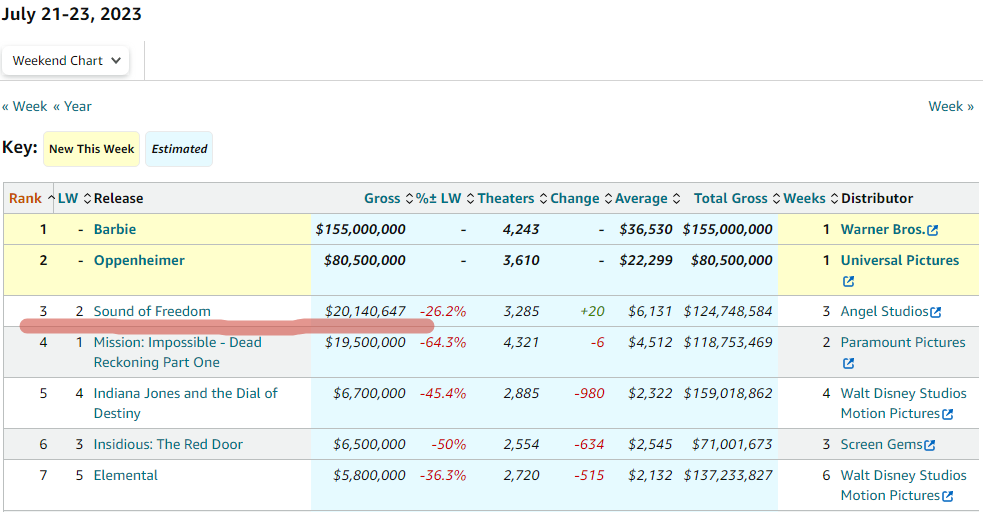The width and height of the screenshot is (983, 512).
Task: Go to previous year link
Action: [x=72, y=107]
